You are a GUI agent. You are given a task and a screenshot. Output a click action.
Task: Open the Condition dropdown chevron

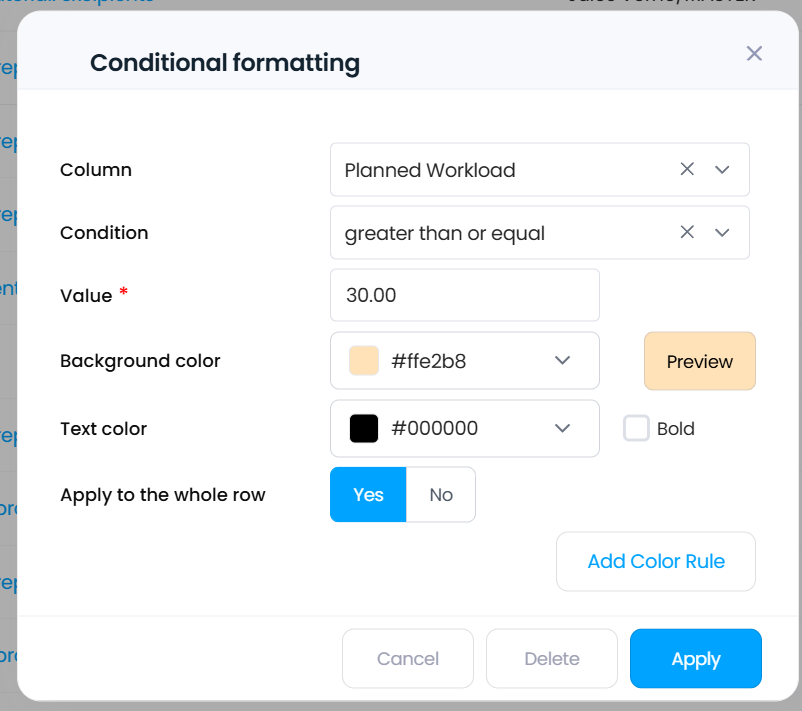click(x=723, y=232)
